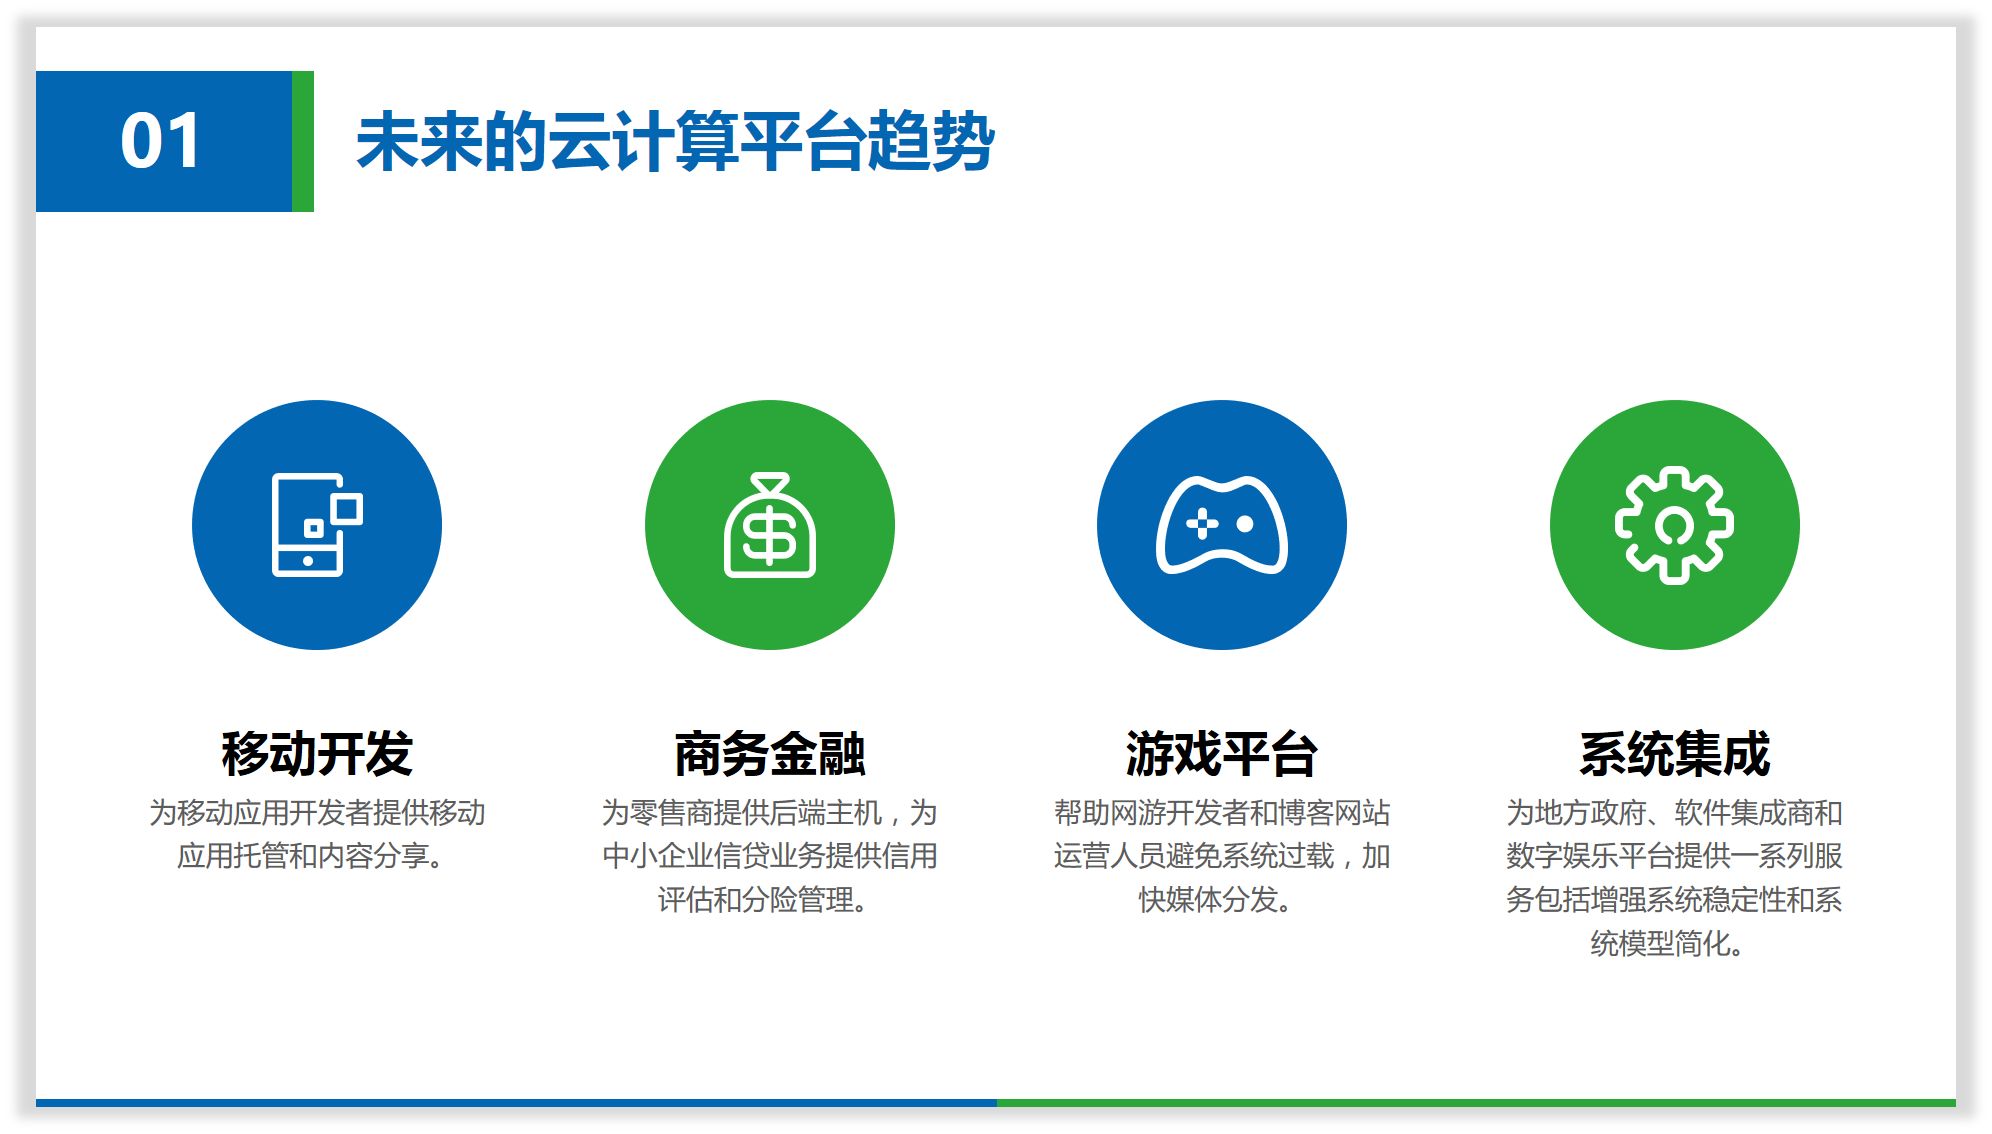Viewport: 1992px width, 1134px height.
Task: Click the money bag dollar icon
Action: (769, 527)
